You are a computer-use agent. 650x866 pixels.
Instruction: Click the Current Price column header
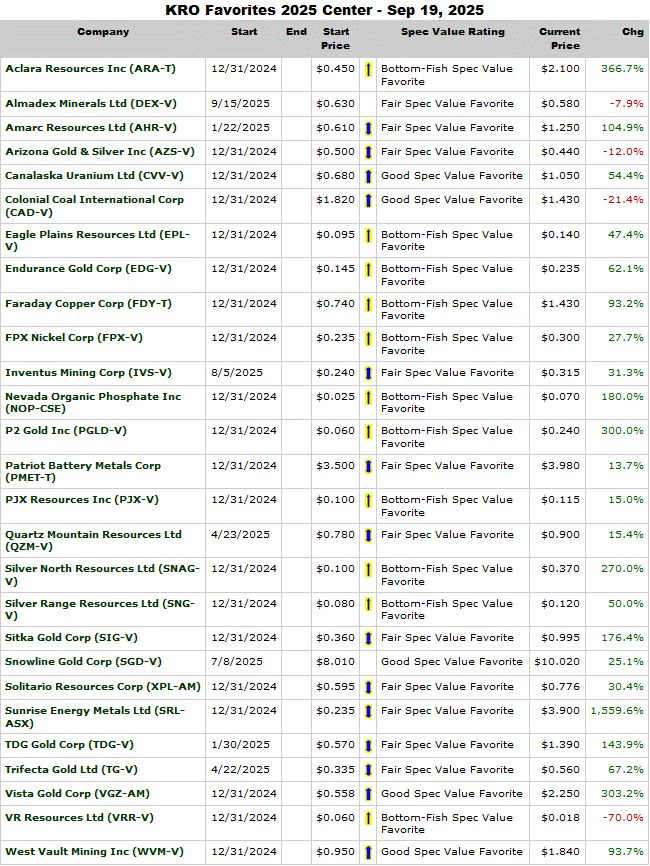point(559,39)
